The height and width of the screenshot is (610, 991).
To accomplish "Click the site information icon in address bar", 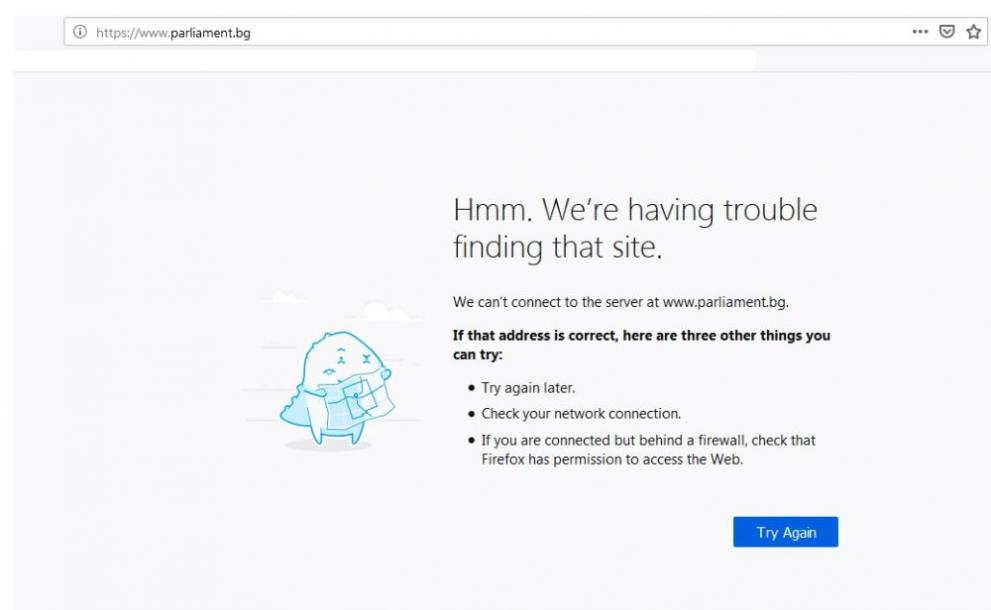I will pos(80,32).
